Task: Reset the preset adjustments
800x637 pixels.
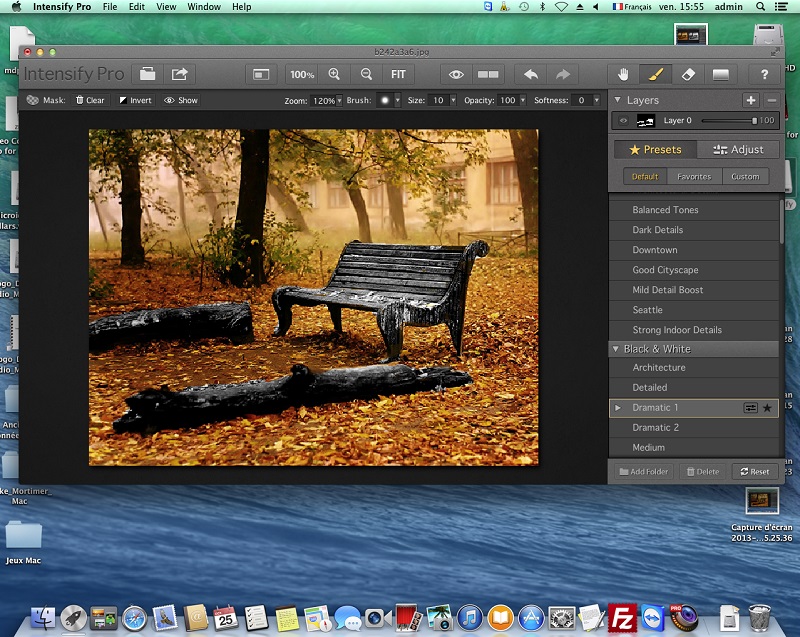Action: pyautogui.click(x=755, y=472)
